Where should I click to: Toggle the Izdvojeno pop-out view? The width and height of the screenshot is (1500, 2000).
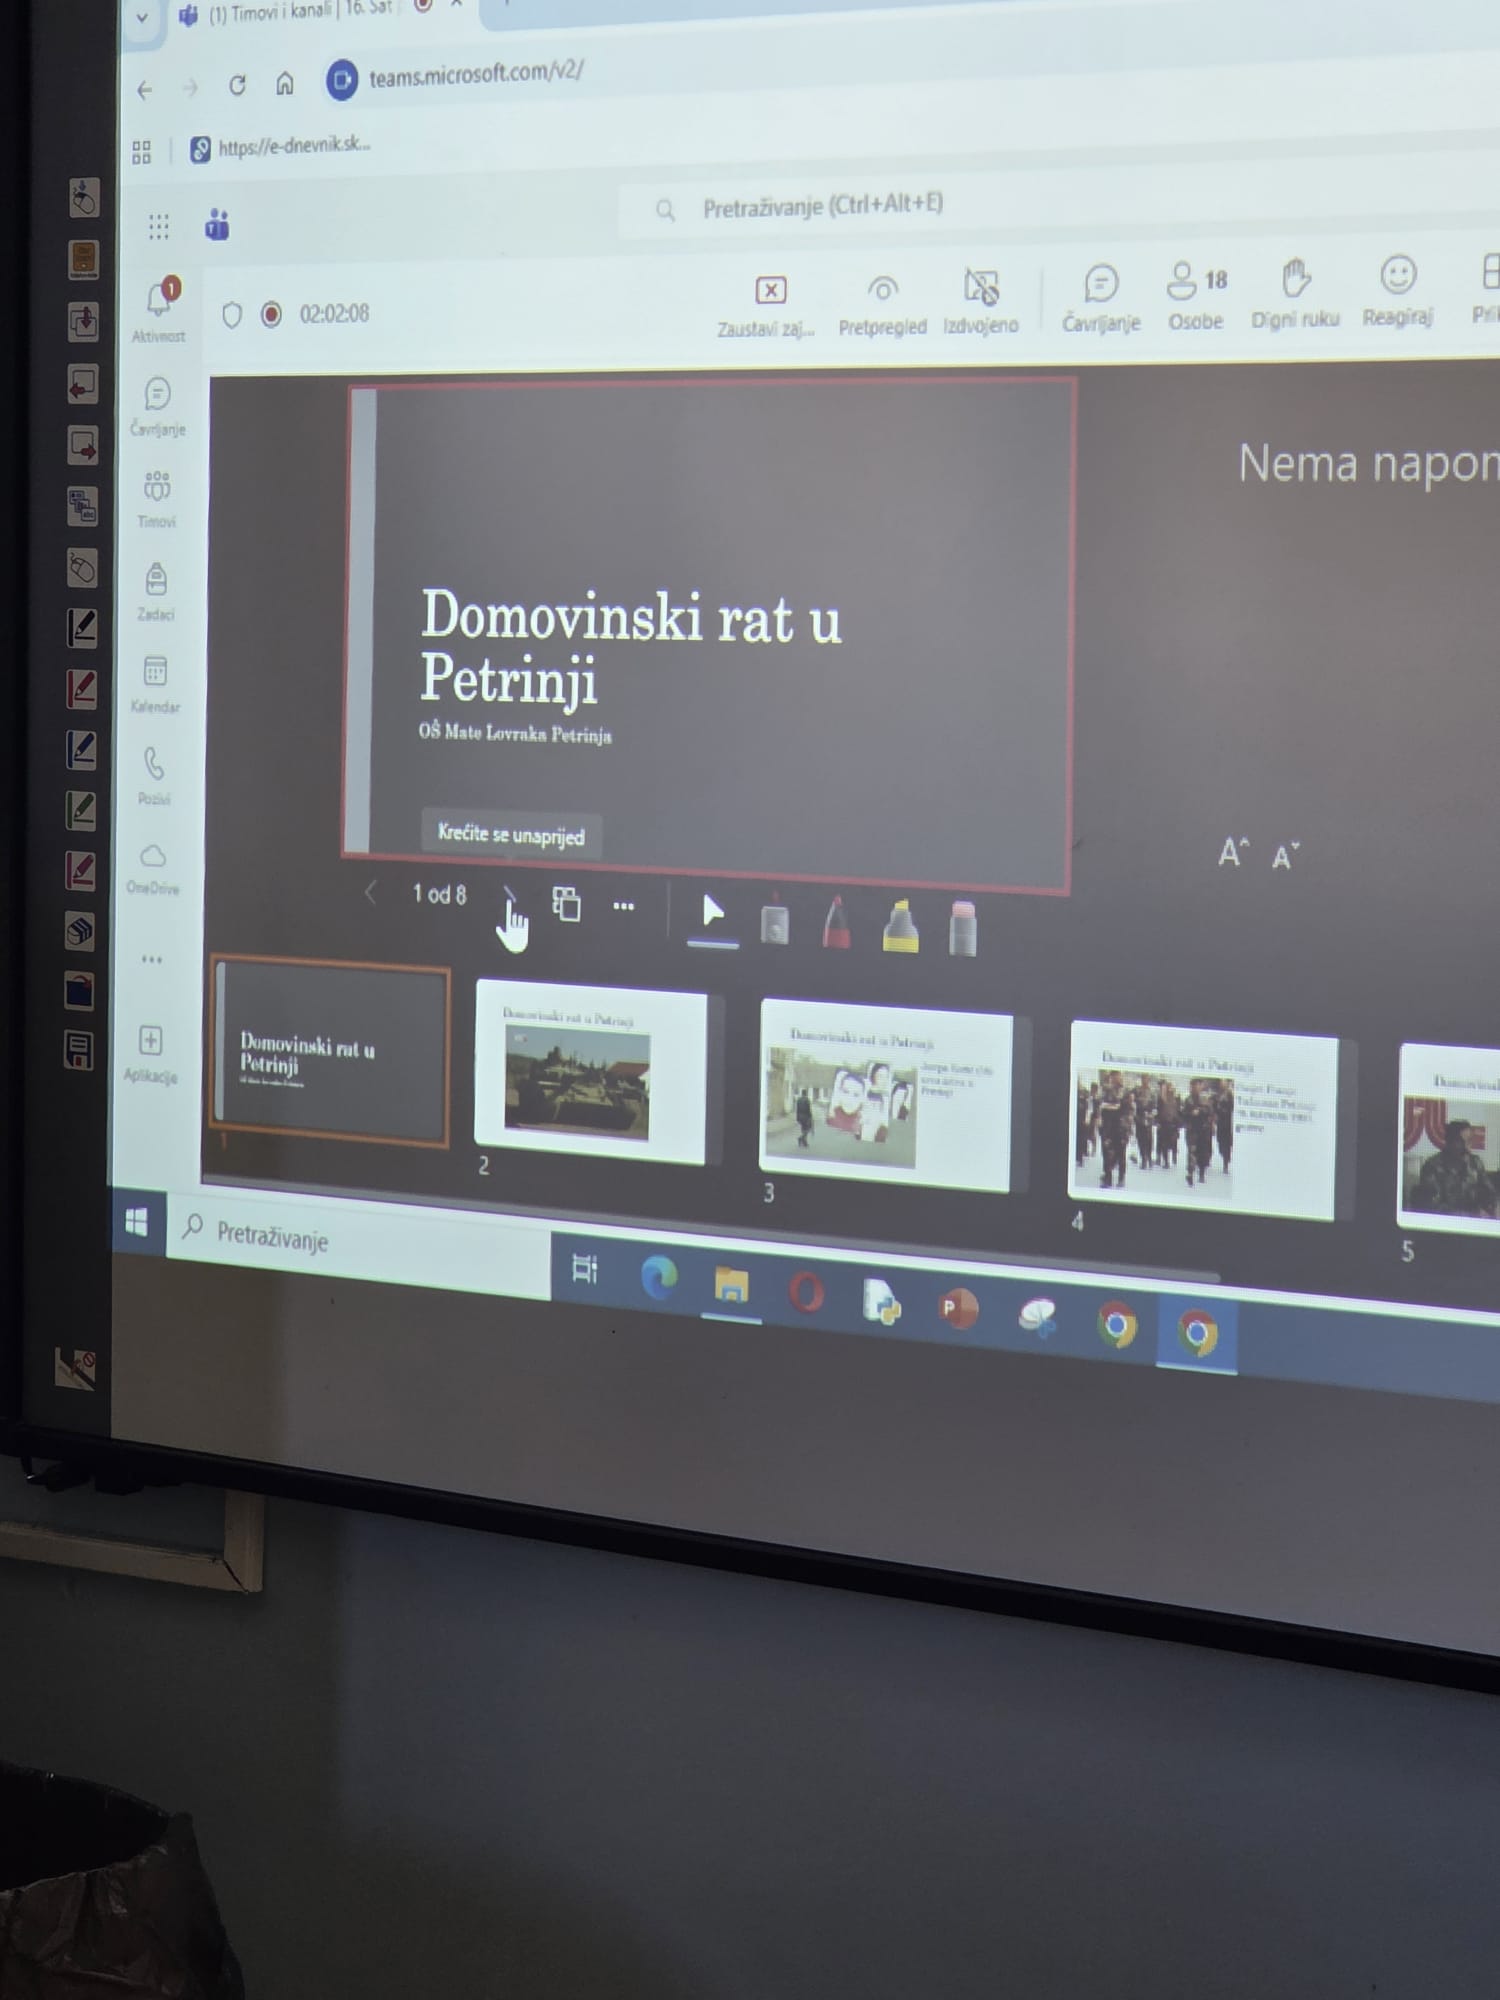[981, 289]
